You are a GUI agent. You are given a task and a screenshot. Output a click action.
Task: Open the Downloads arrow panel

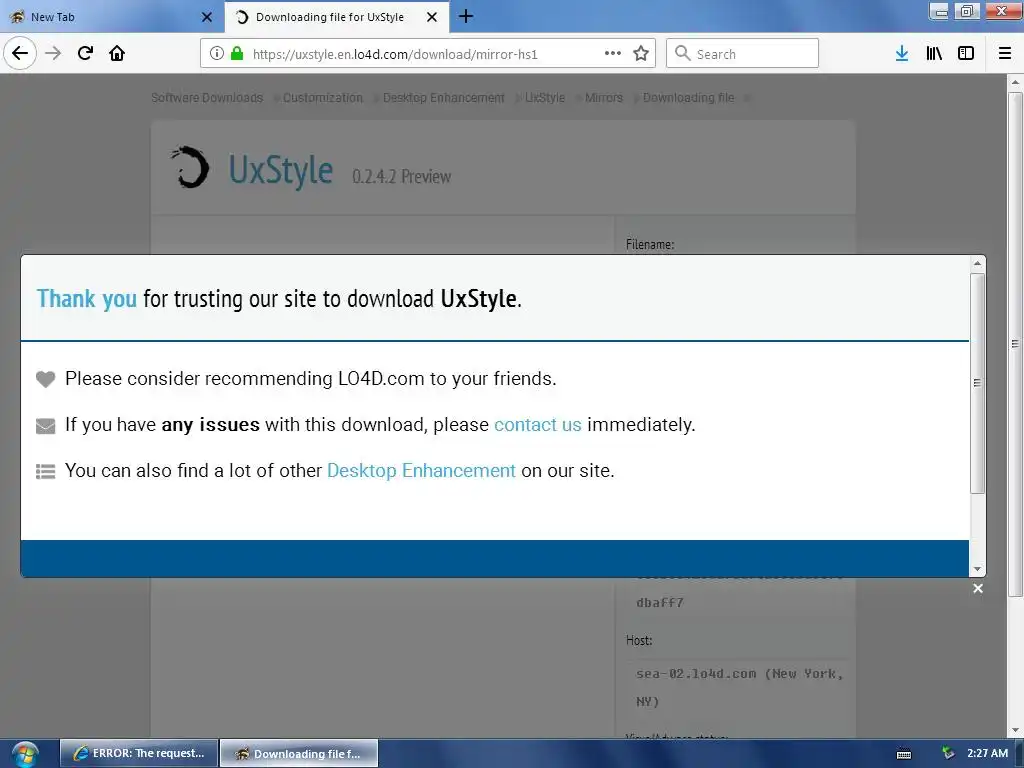click(902, 53)
